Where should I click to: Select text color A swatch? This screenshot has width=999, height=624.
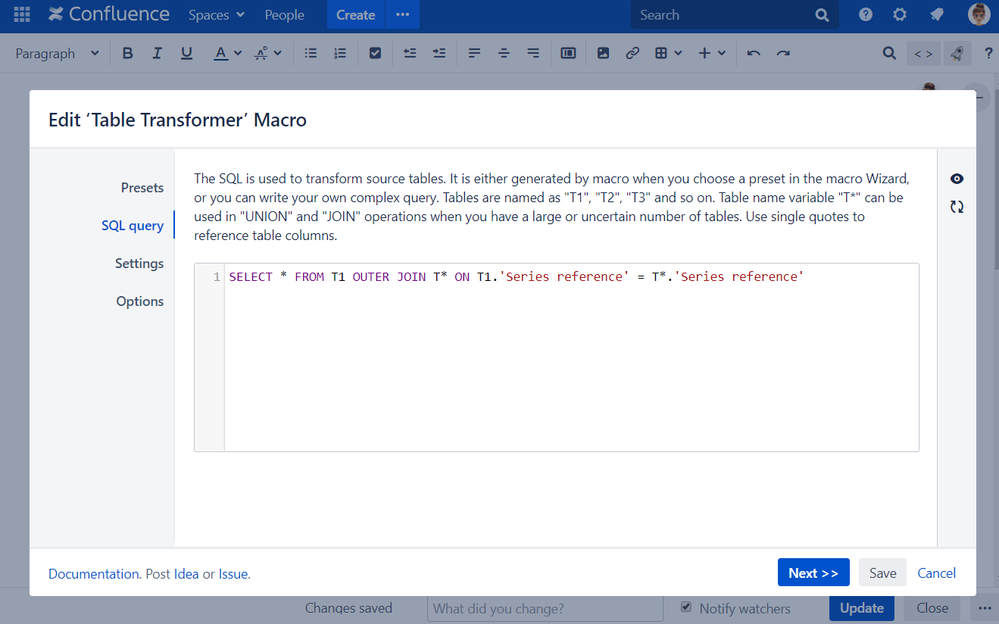220,54
